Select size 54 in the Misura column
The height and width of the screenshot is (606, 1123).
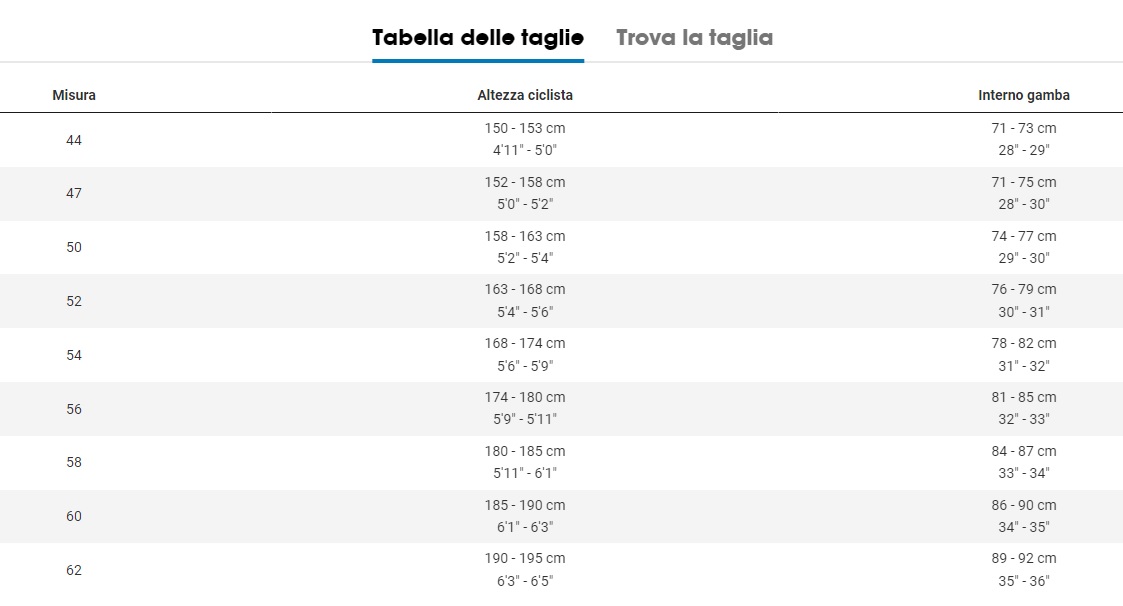(74, 355)
